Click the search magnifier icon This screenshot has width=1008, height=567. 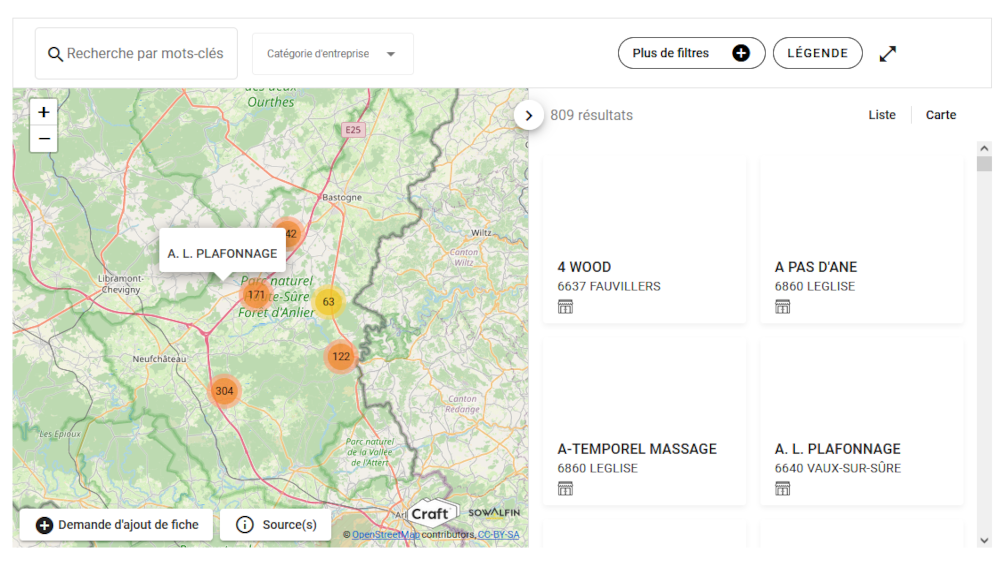pos(55,54)
